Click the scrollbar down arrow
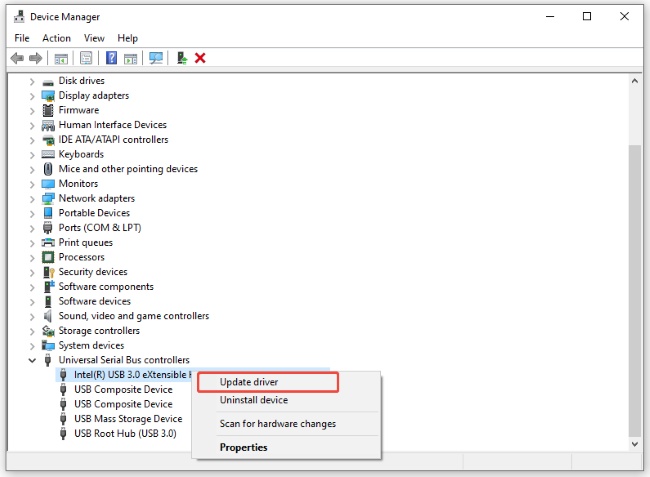Viewport: 650px width, 477px height. coord(635,444)
